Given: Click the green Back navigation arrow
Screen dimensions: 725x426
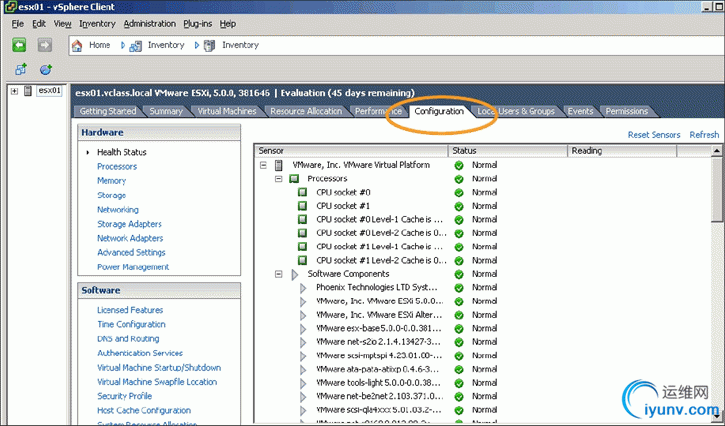Looking at the screenshot, I should (19, 45).
